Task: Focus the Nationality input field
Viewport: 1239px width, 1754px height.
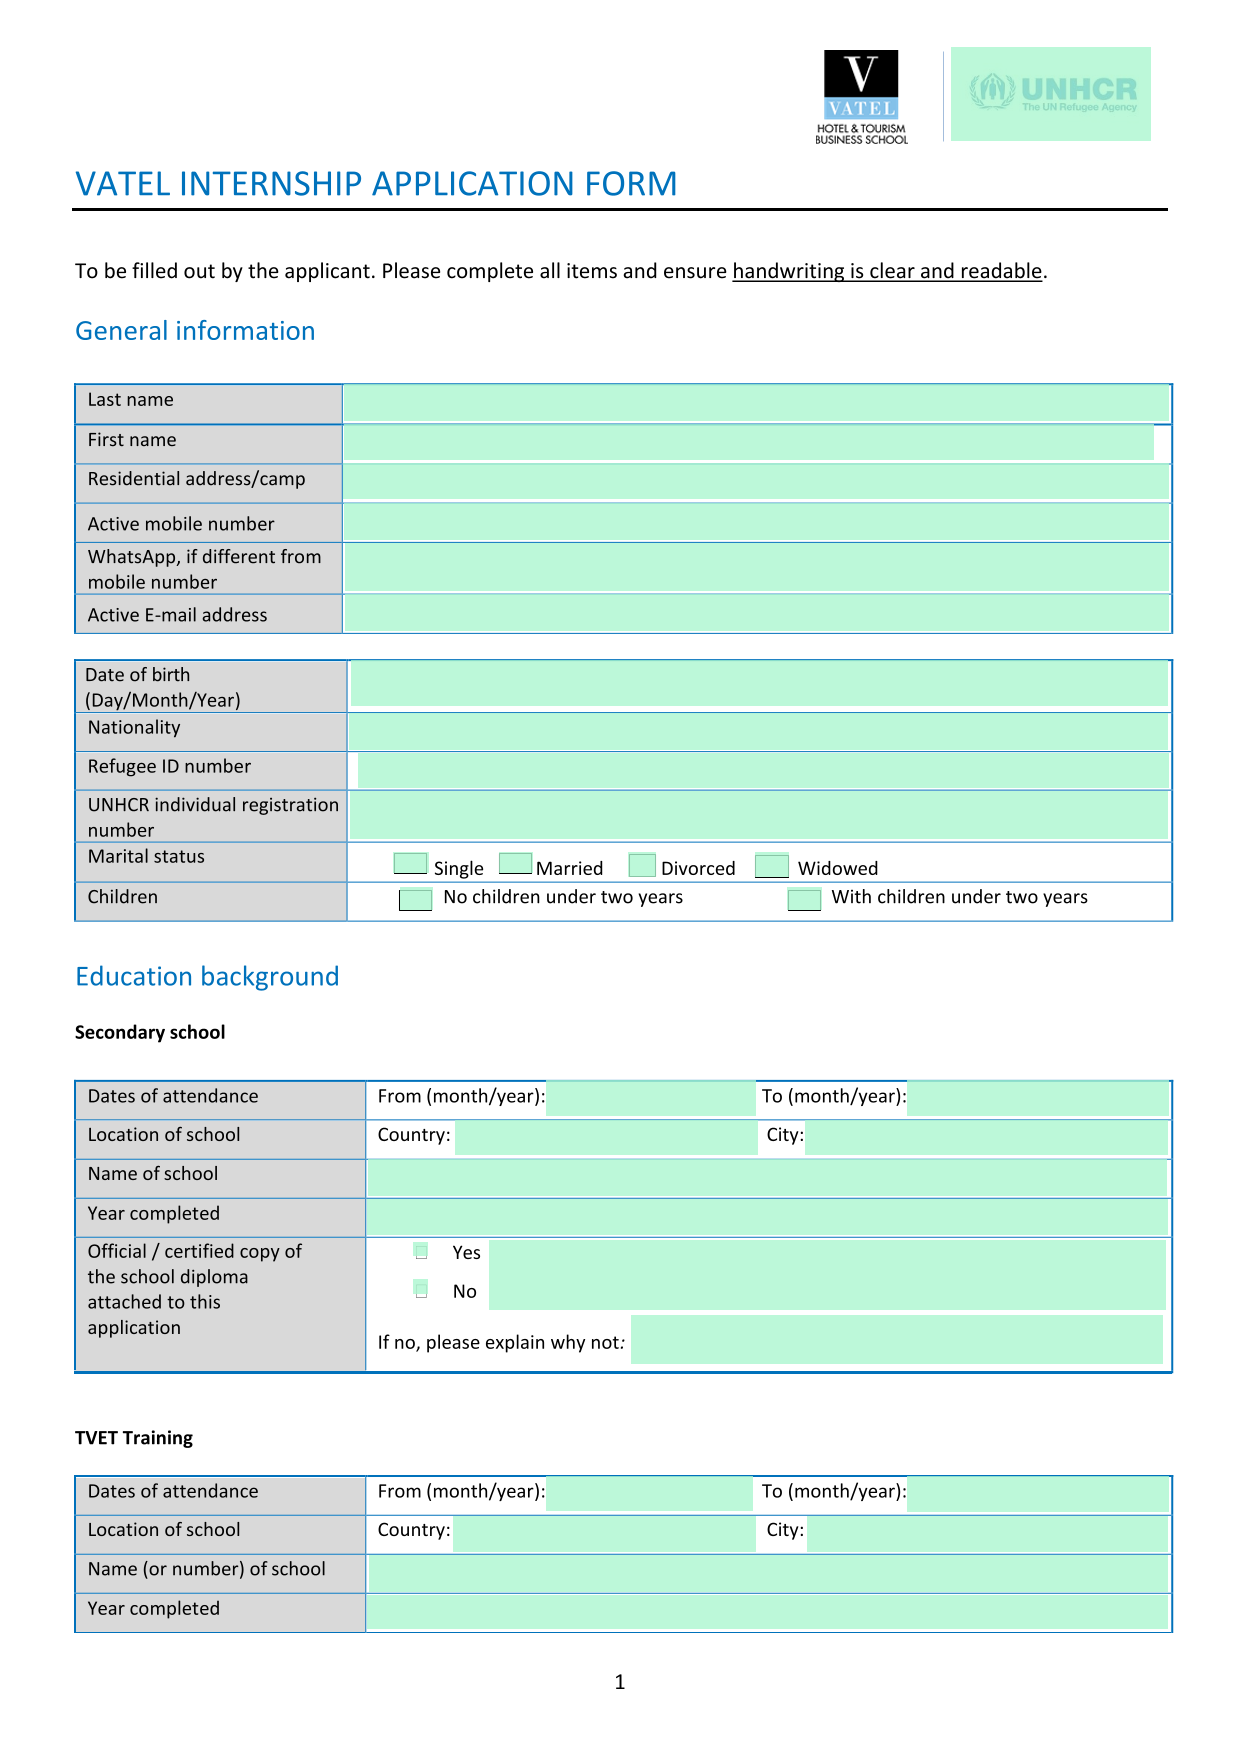Action: 758,731
